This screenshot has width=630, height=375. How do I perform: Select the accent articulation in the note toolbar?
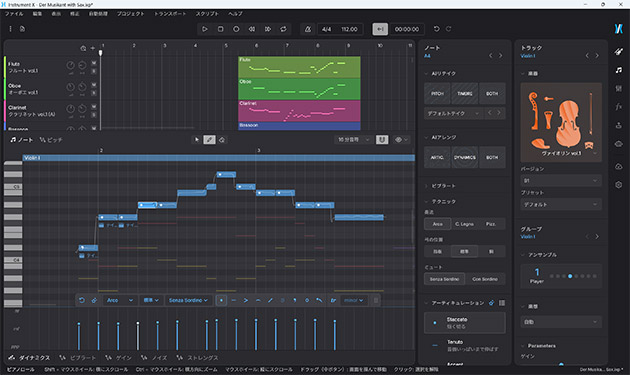(245, 300)
